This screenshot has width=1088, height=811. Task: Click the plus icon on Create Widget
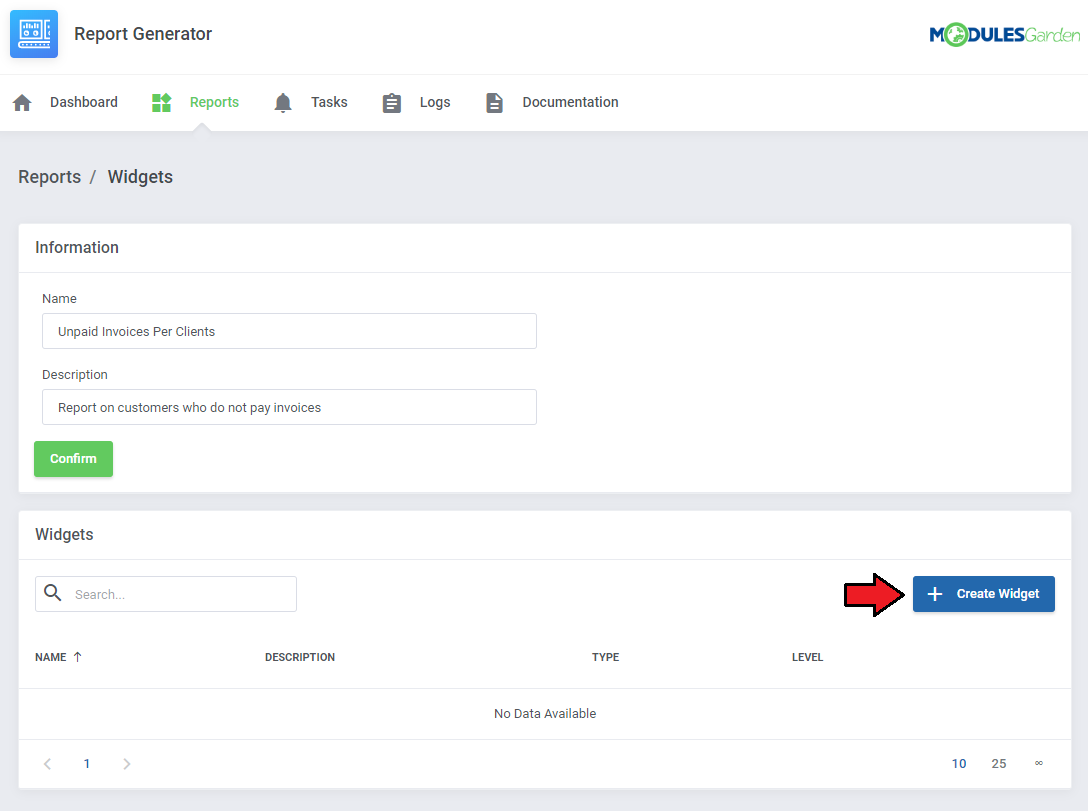pos(935,594)
